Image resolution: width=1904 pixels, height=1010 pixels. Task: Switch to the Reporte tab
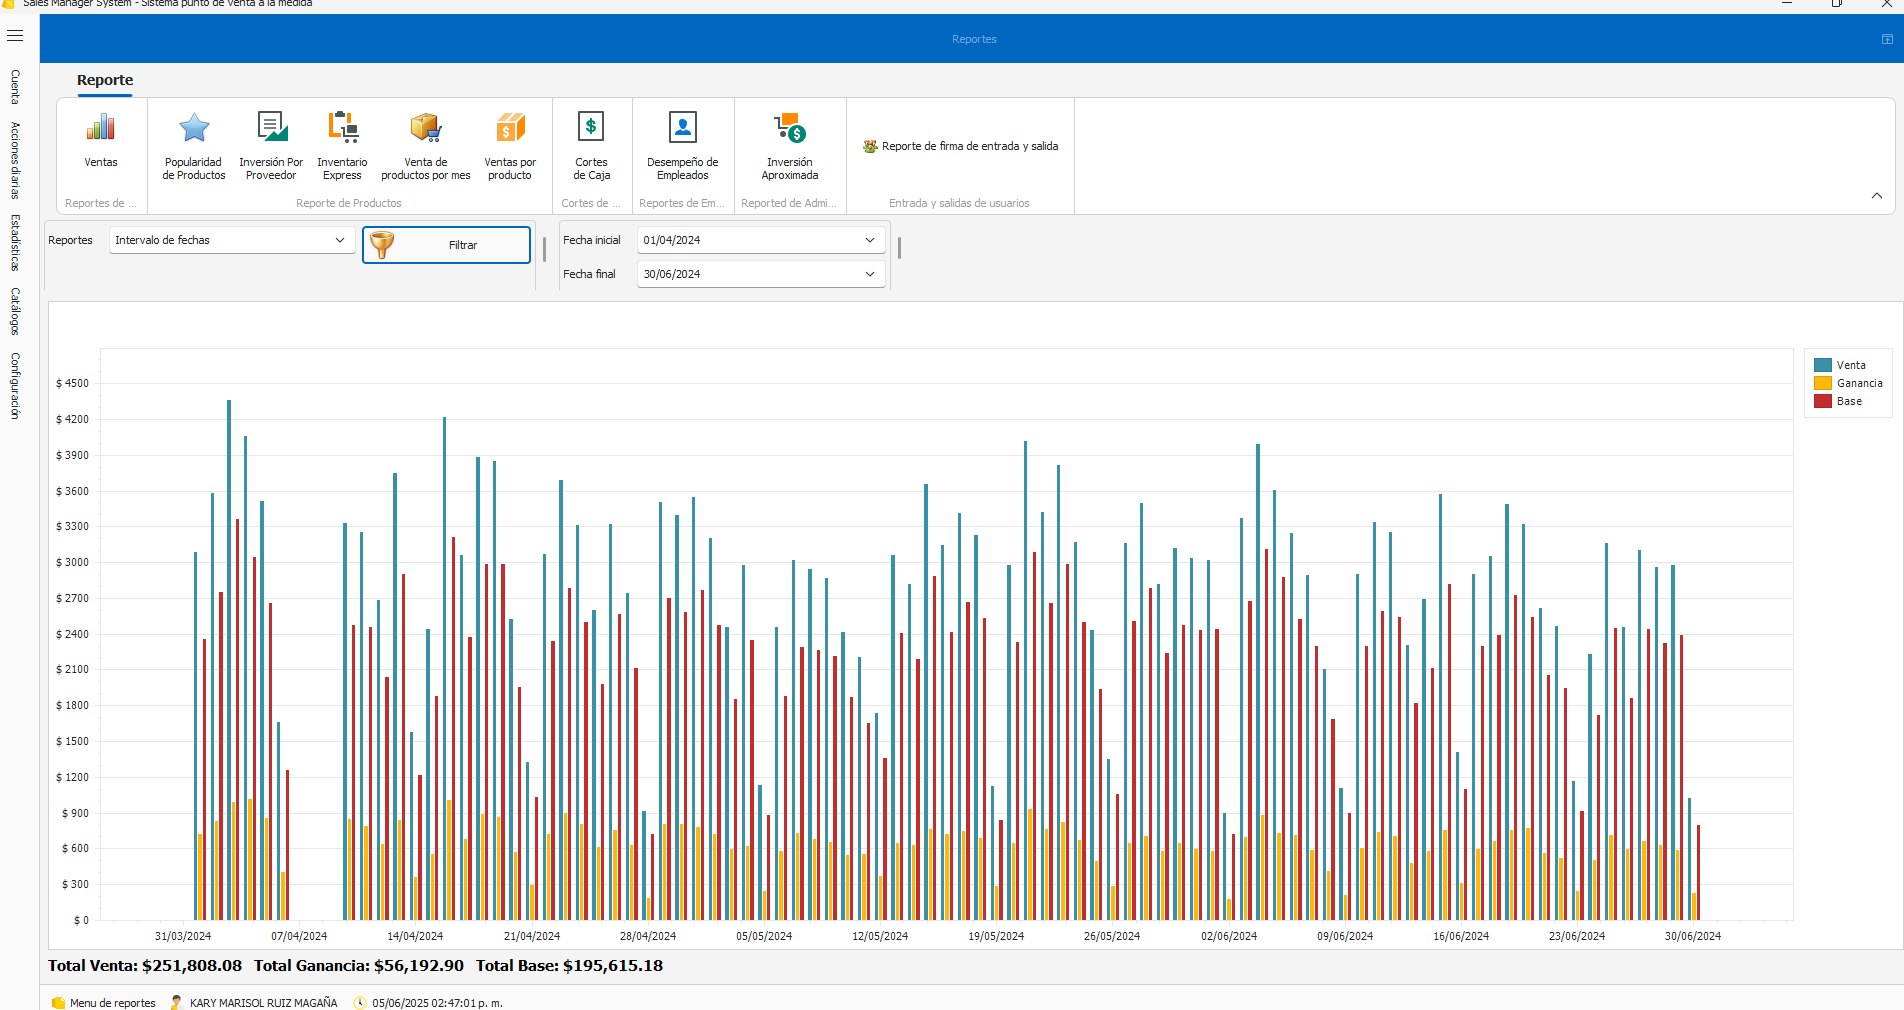pos(105,80)
